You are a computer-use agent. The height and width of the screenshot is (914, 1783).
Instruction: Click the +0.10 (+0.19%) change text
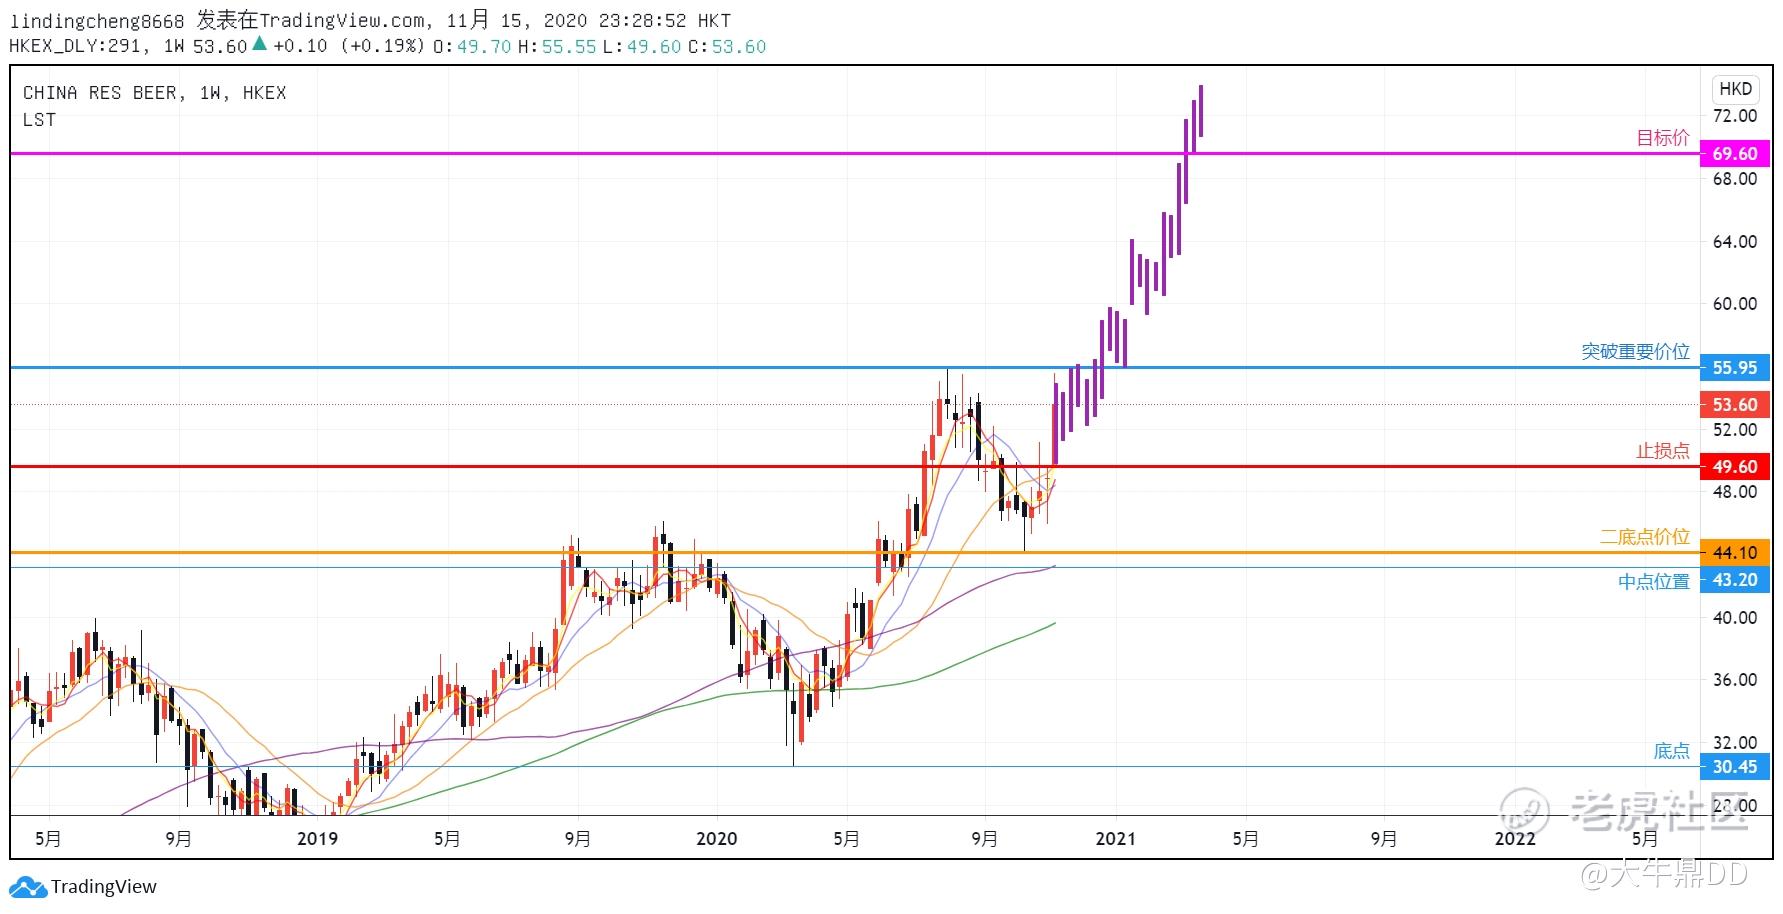pos(349,46)
